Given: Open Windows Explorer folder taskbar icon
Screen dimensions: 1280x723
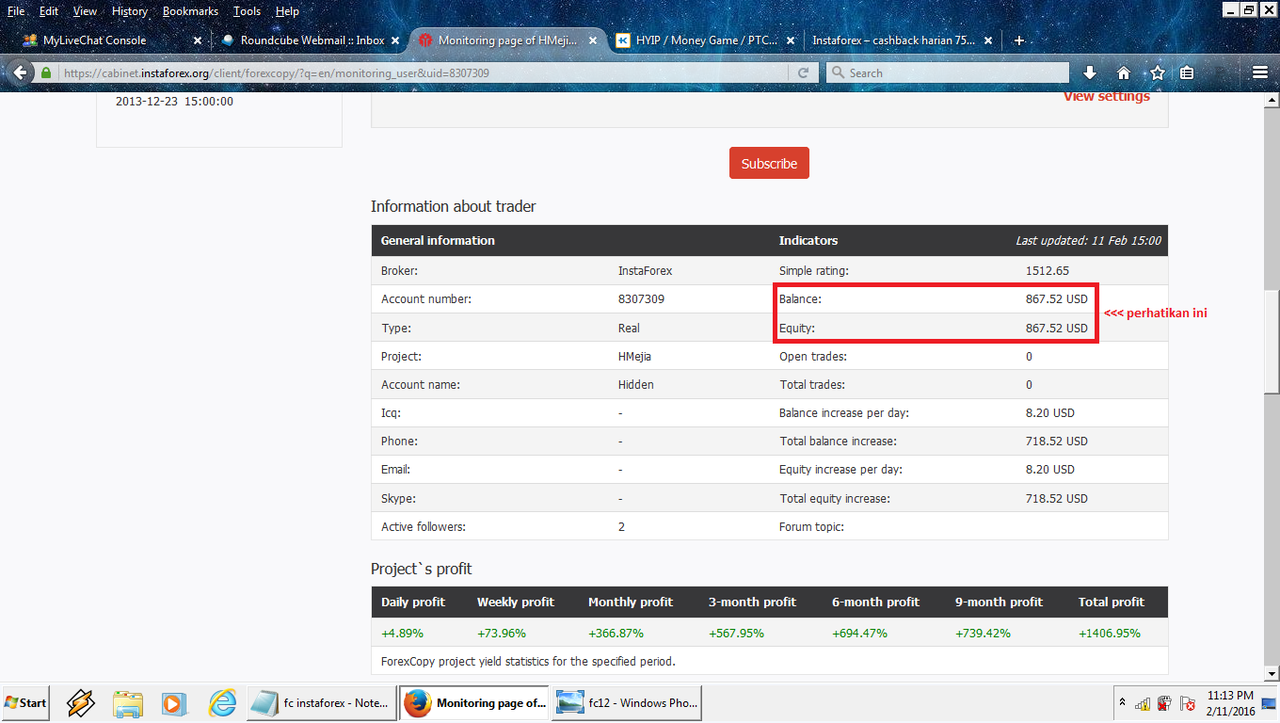Looking at the screenshot, I should [x=128, y=703].
